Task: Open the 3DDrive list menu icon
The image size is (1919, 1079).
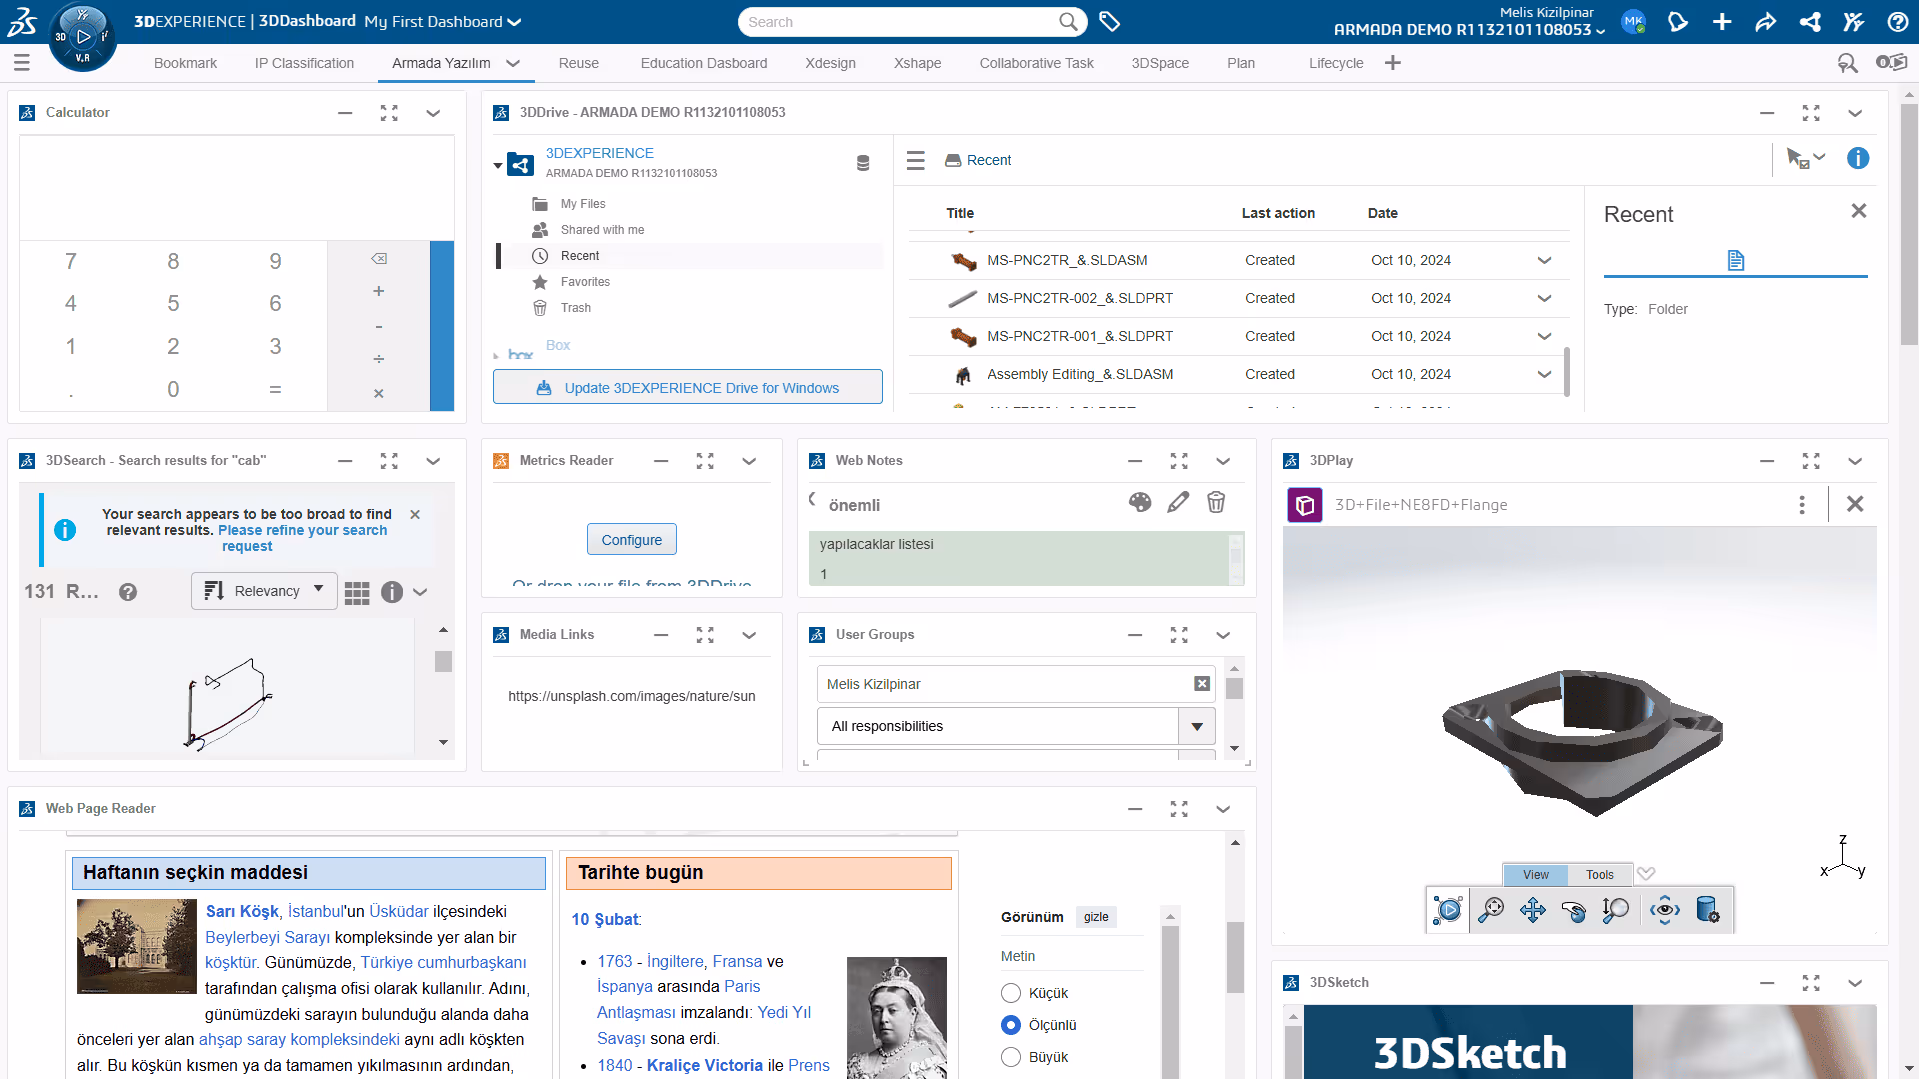Action: click(x=916, y=160)
